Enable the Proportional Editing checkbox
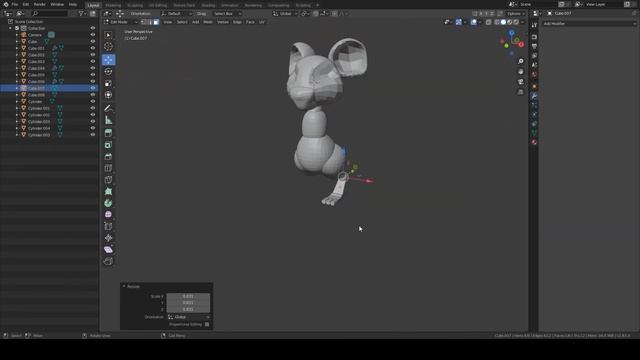The height and width of the screenshot is (360, 640). coord(207,324)
